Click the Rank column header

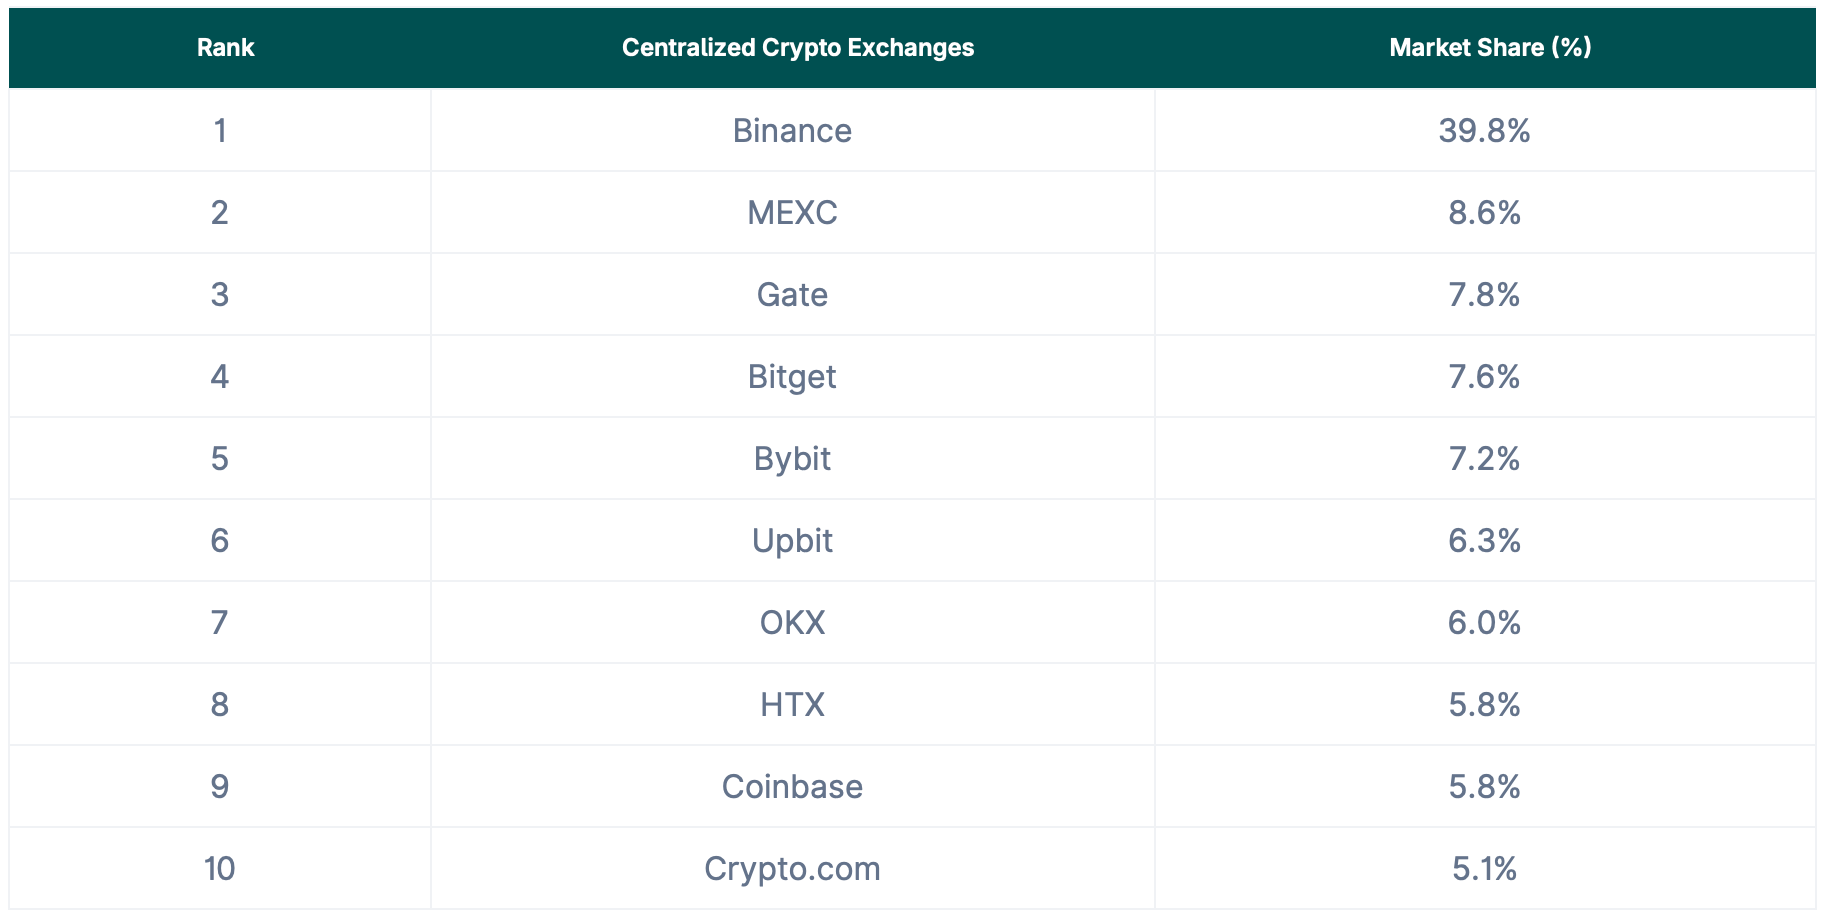(x=225, y=47)
